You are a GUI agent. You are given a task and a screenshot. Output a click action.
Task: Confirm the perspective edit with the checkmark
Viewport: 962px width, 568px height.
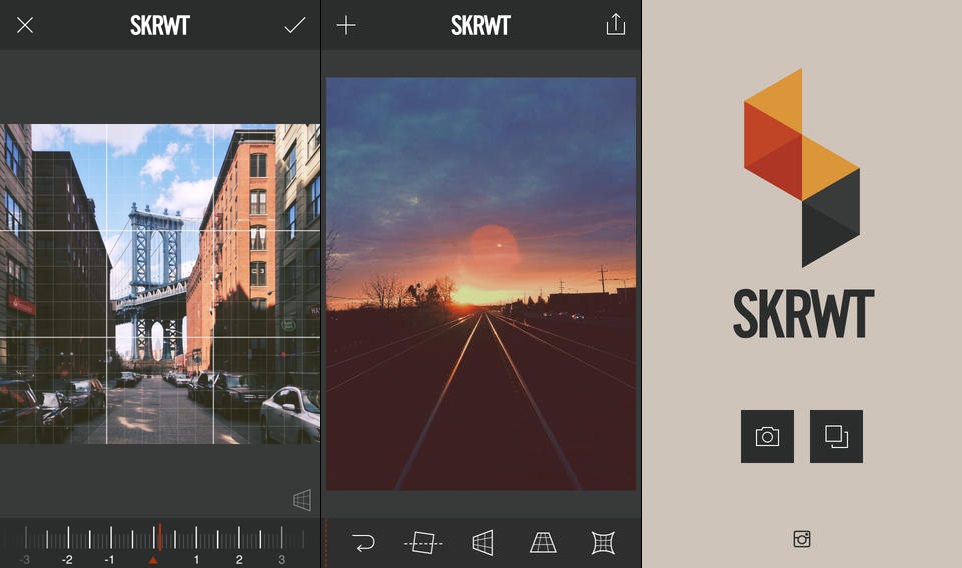(294, 26)
